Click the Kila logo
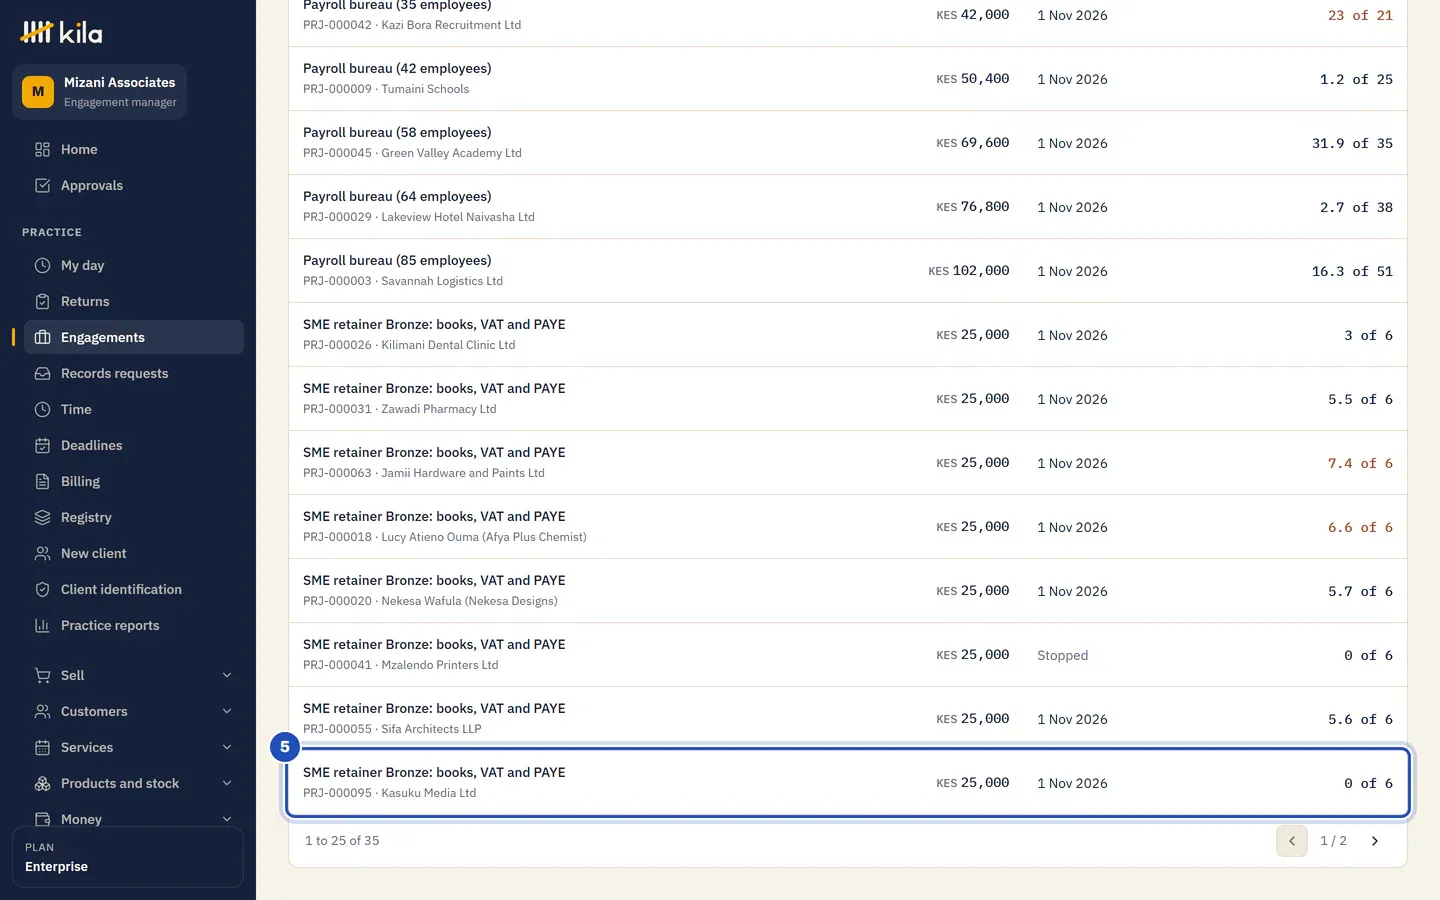This screenshot has width=1440, height=900. point(61,33)
